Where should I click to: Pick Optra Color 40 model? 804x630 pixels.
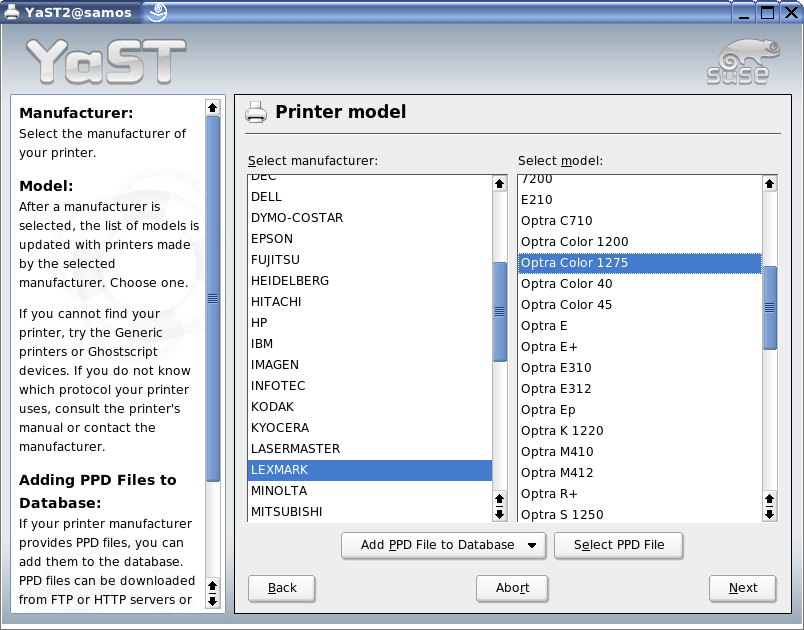640,284
